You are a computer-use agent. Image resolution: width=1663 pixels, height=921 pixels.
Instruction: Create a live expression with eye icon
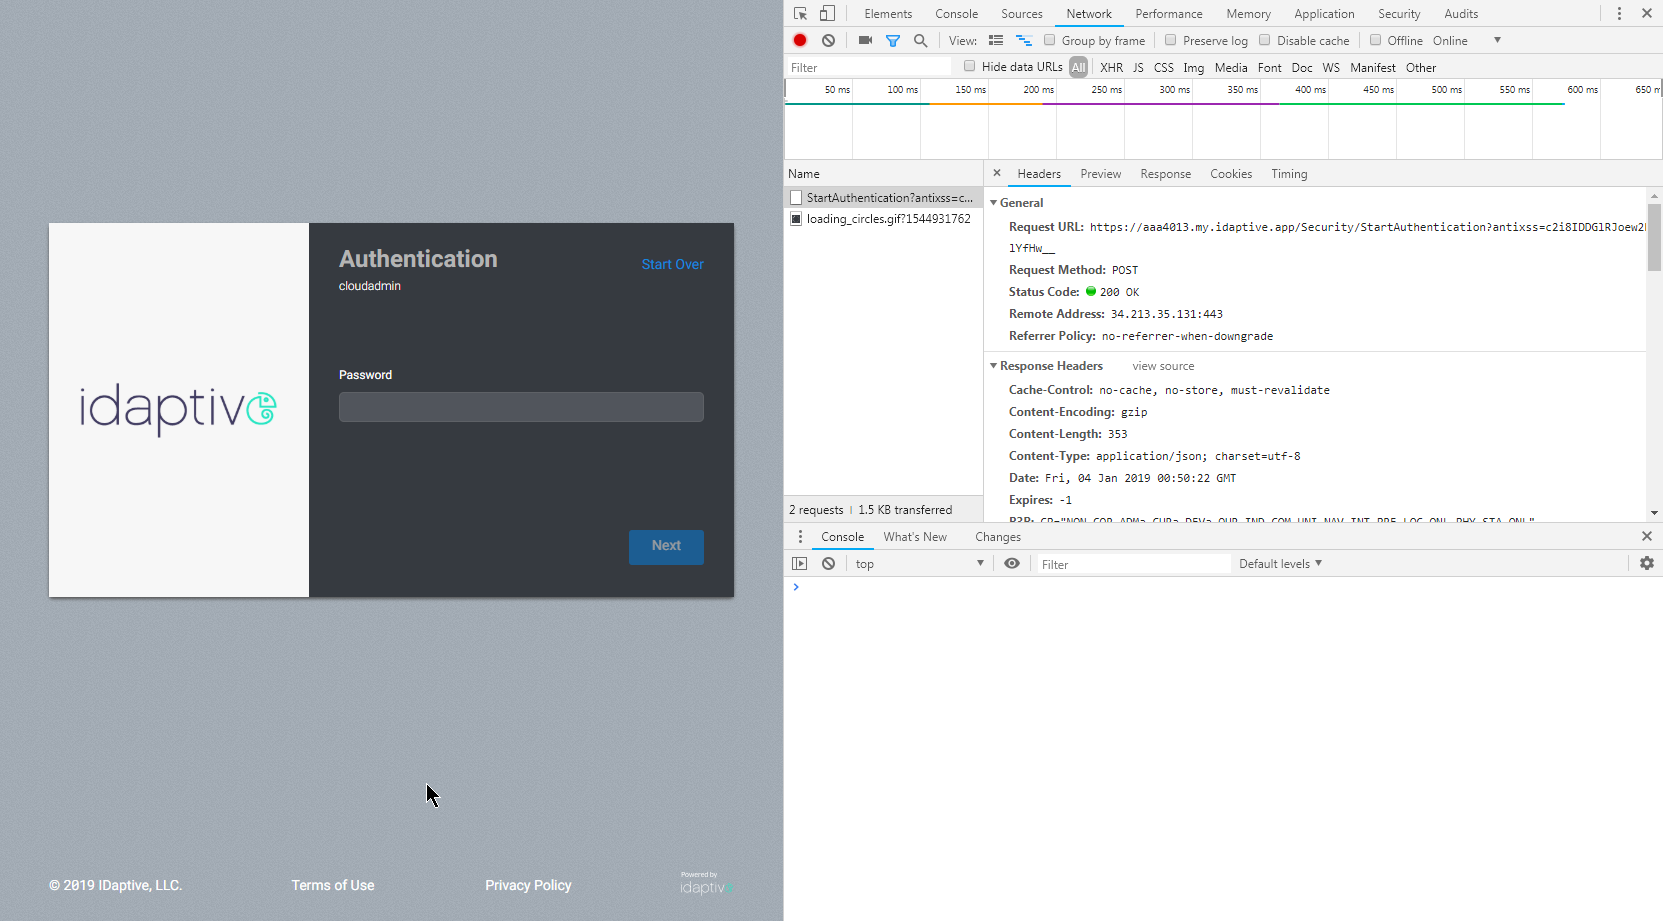(x=1012, y=564)
